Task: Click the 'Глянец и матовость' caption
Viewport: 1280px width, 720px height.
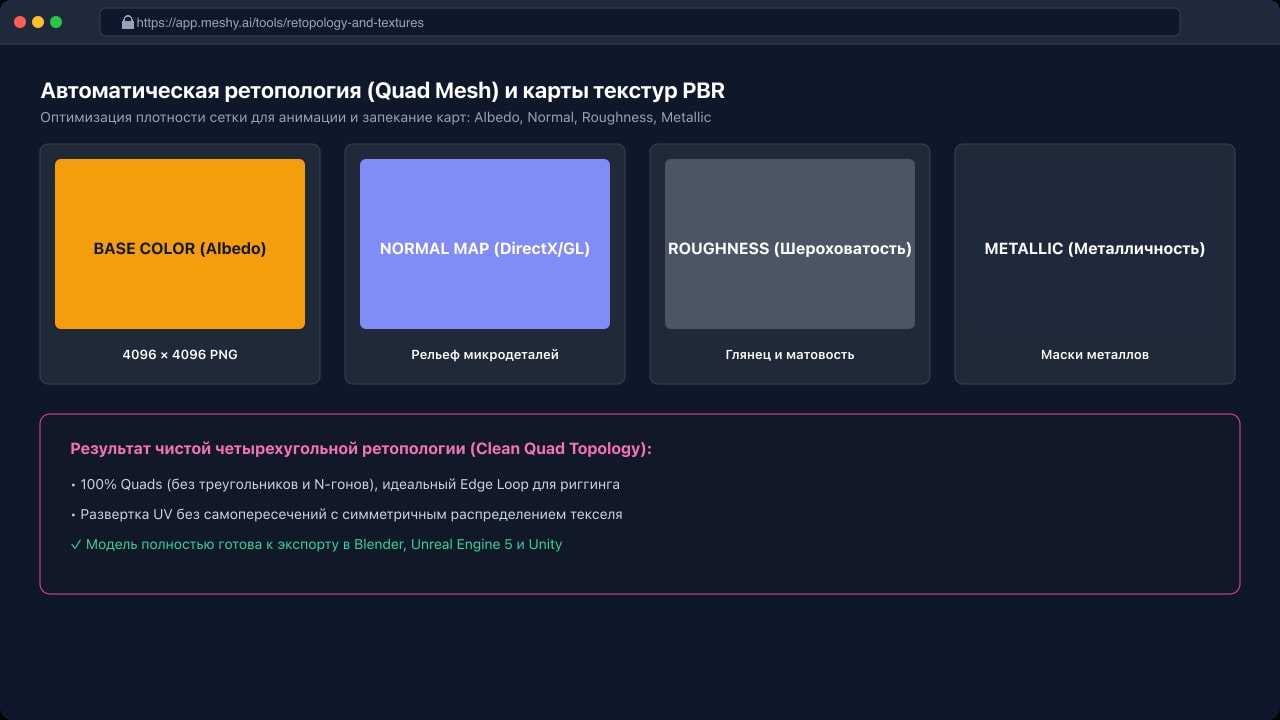Action: (790, 355)
